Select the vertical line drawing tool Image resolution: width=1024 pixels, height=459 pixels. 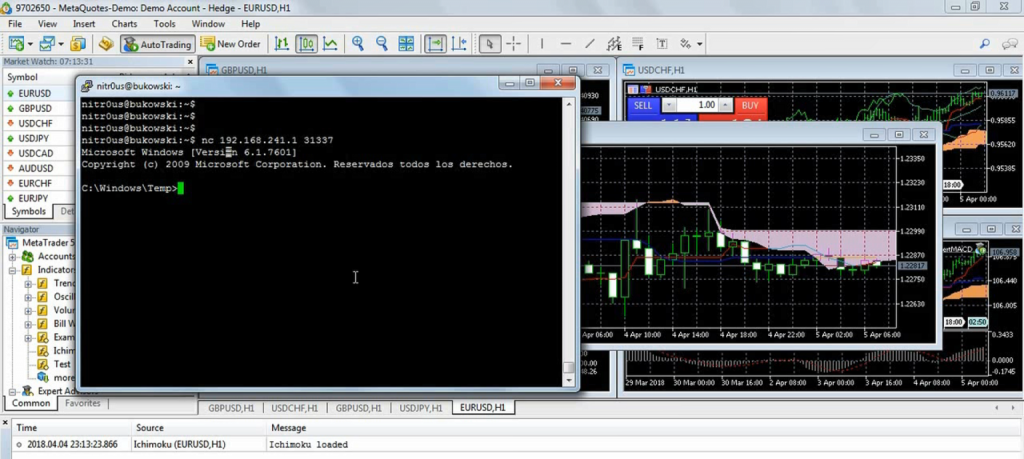tap(541, 44)
